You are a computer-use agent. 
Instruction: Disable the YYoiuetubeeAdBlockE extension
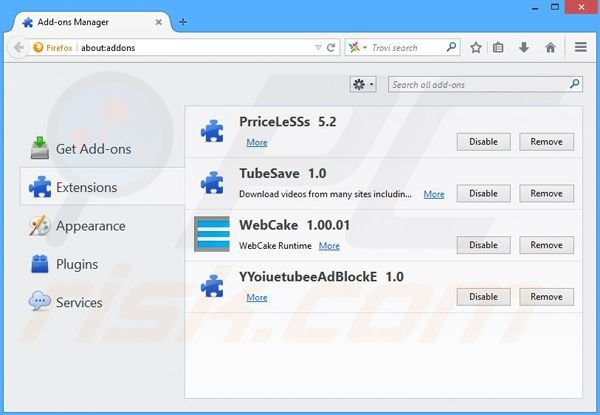tap(483, 296)
